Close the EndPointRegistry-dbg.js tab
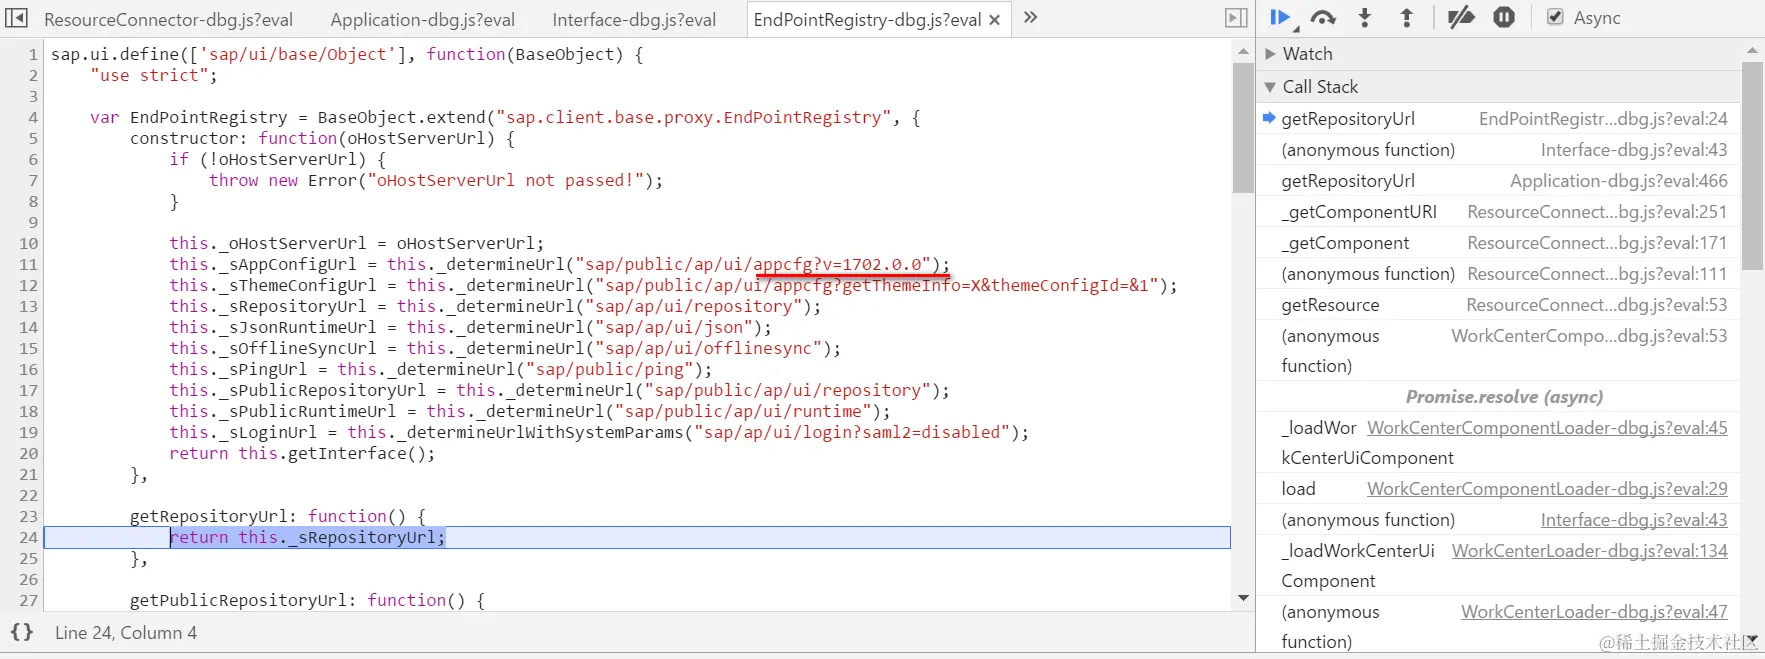The height and width of the screenshot is (659, 1765). (x=994, y=20)
